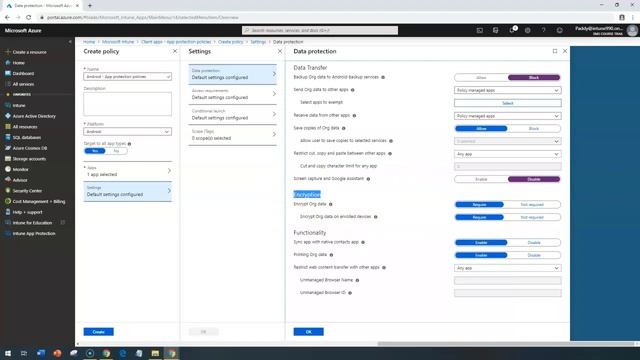The width and height of the screenshot is (640, 360).
Task: Expand Scope (Tags) settings row
Action: (232, 135)
